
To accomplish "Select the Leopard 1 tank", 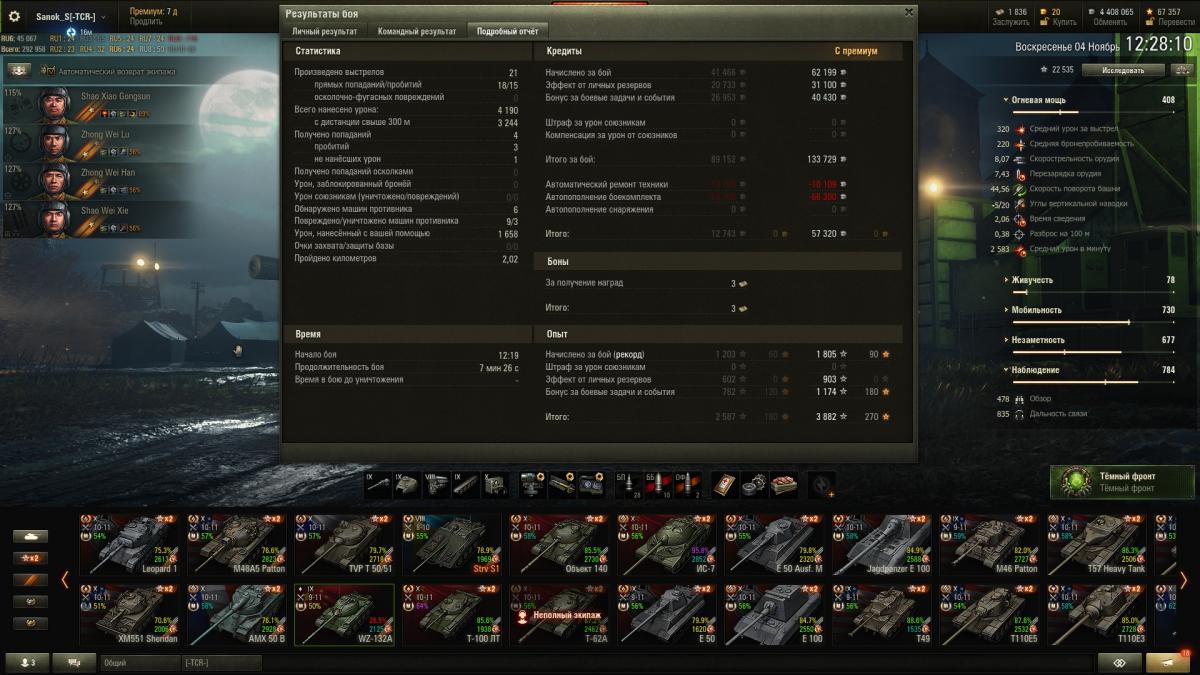I will coord(131,544).
